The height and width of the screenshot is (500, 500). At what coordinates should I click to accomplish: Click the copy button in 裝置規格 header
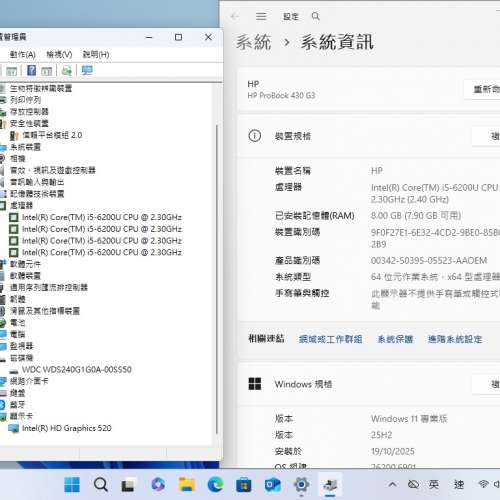coord(486,136)
